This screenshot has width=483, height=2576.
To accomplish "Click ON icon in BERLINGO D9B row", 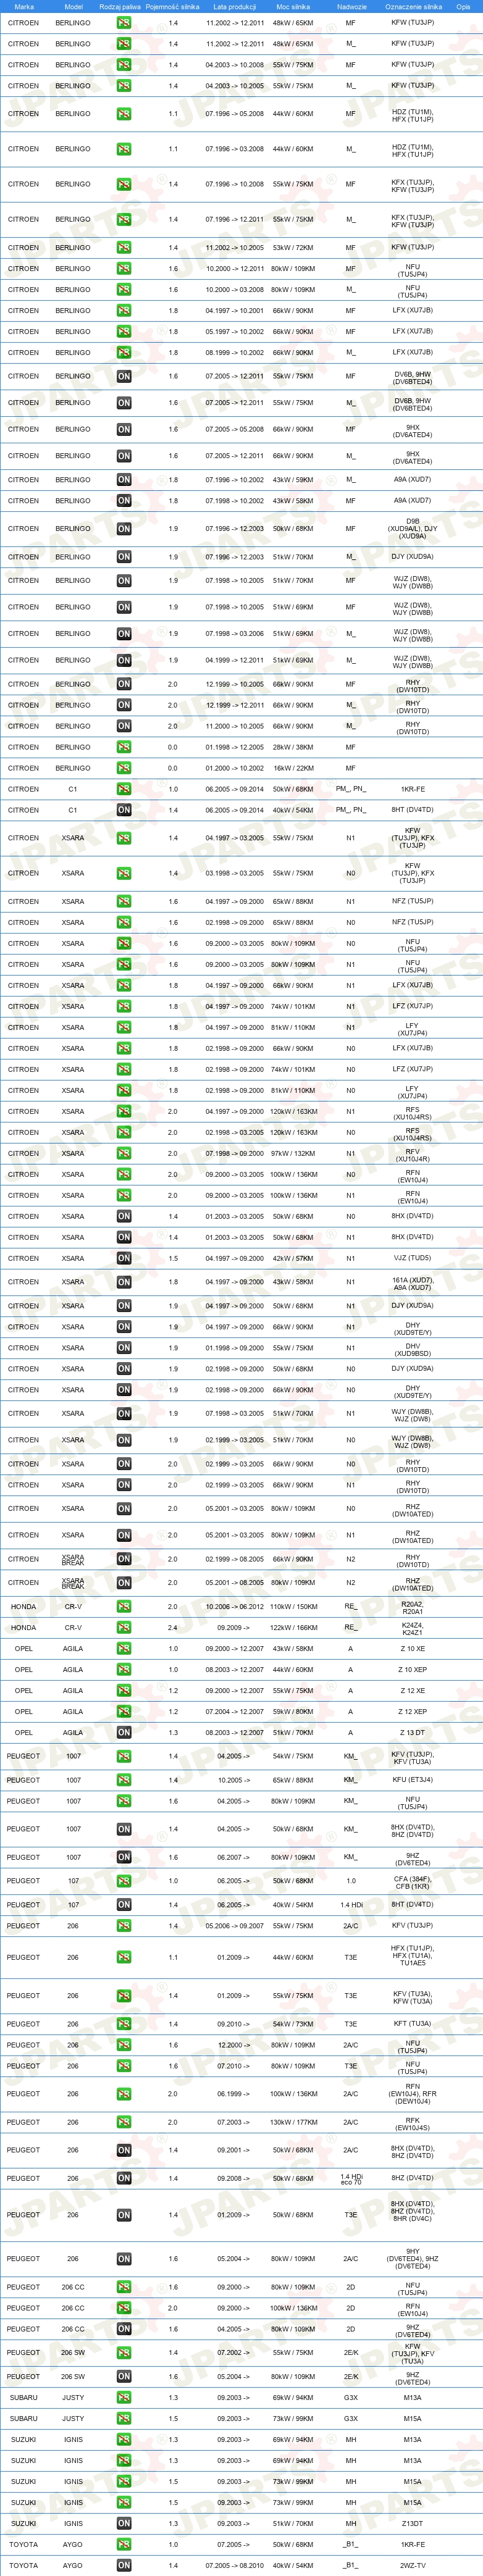I will coord(124,528).
